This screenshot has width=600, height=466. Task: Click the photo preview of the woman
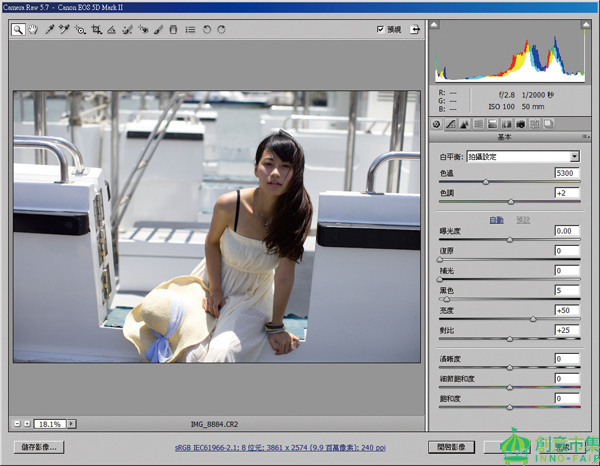tap(217, 226)
